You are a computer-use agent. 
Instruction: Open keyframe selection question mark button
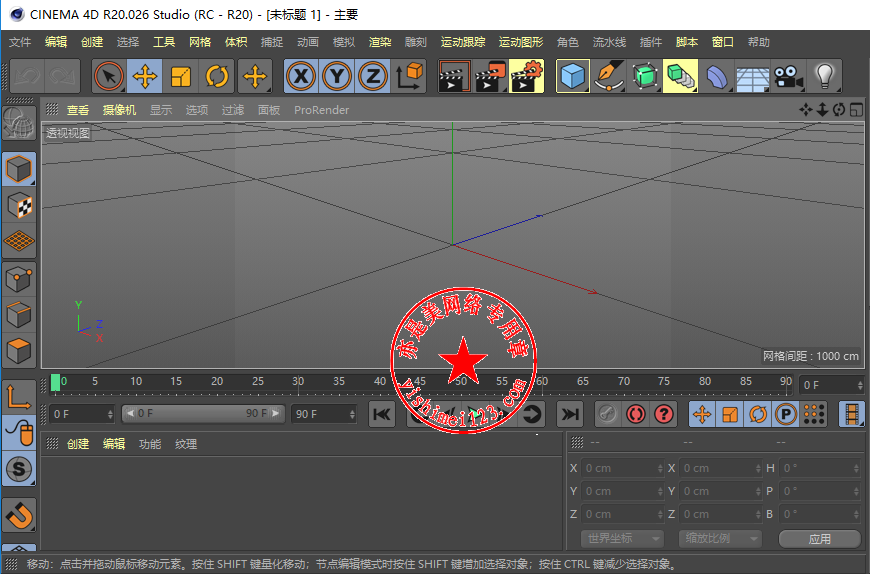pyautogui.click(x=664, y=414)
